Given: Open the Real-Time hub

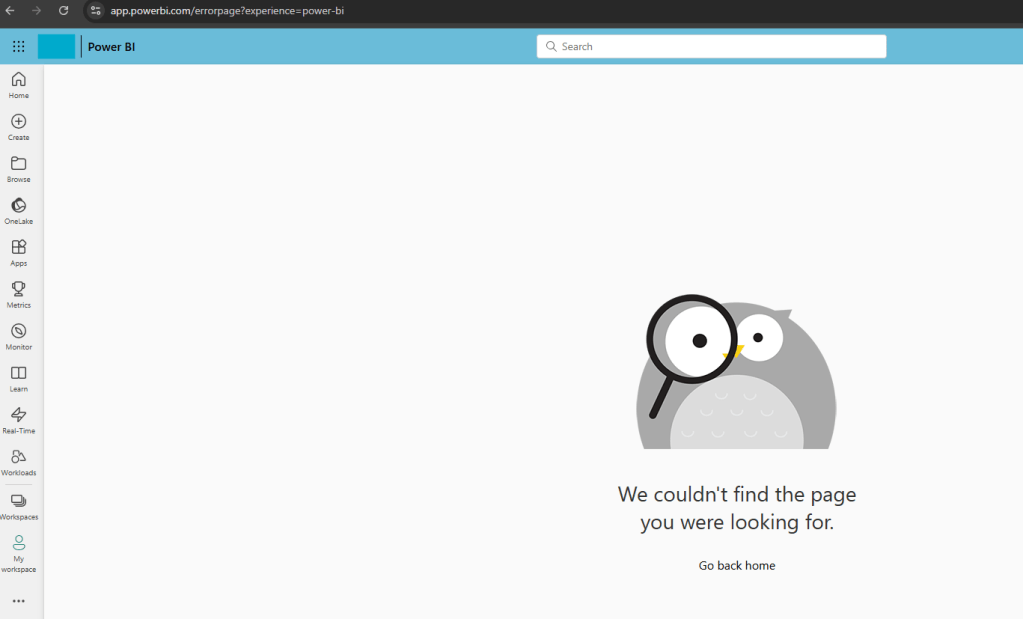Looking at the screenshot, I should 18,421.
